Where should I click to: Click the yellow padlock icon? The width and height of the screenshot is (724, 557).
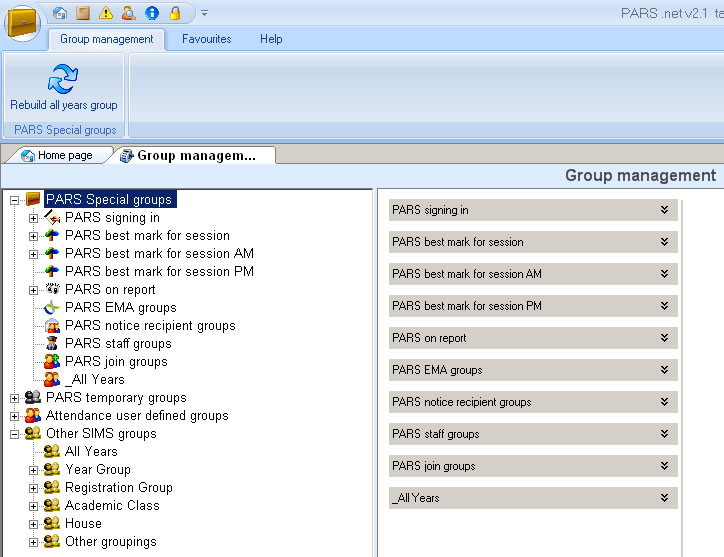click(x=175, y=13)
